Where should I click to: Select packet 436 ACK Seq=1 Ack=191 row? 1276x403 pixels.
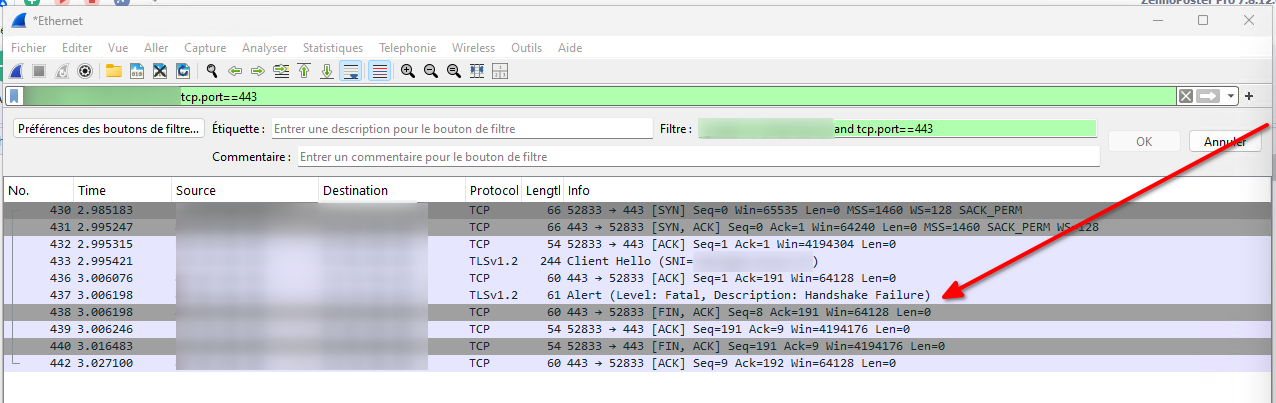click(635, 278)
